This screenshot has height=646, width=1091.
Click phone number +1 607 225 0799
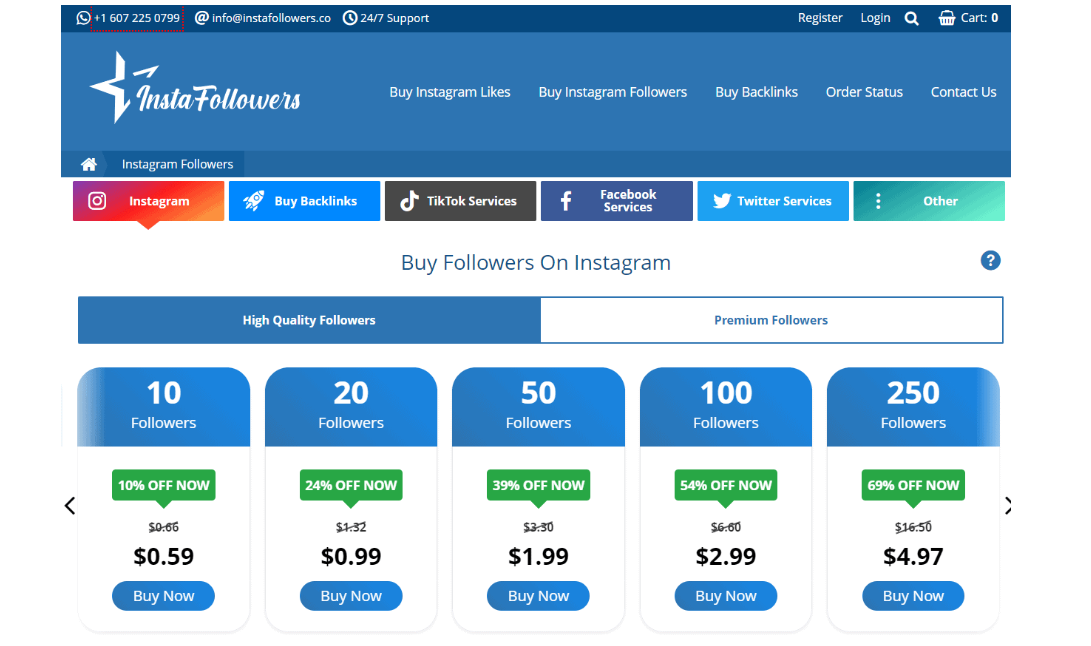(x=137, y=18)
